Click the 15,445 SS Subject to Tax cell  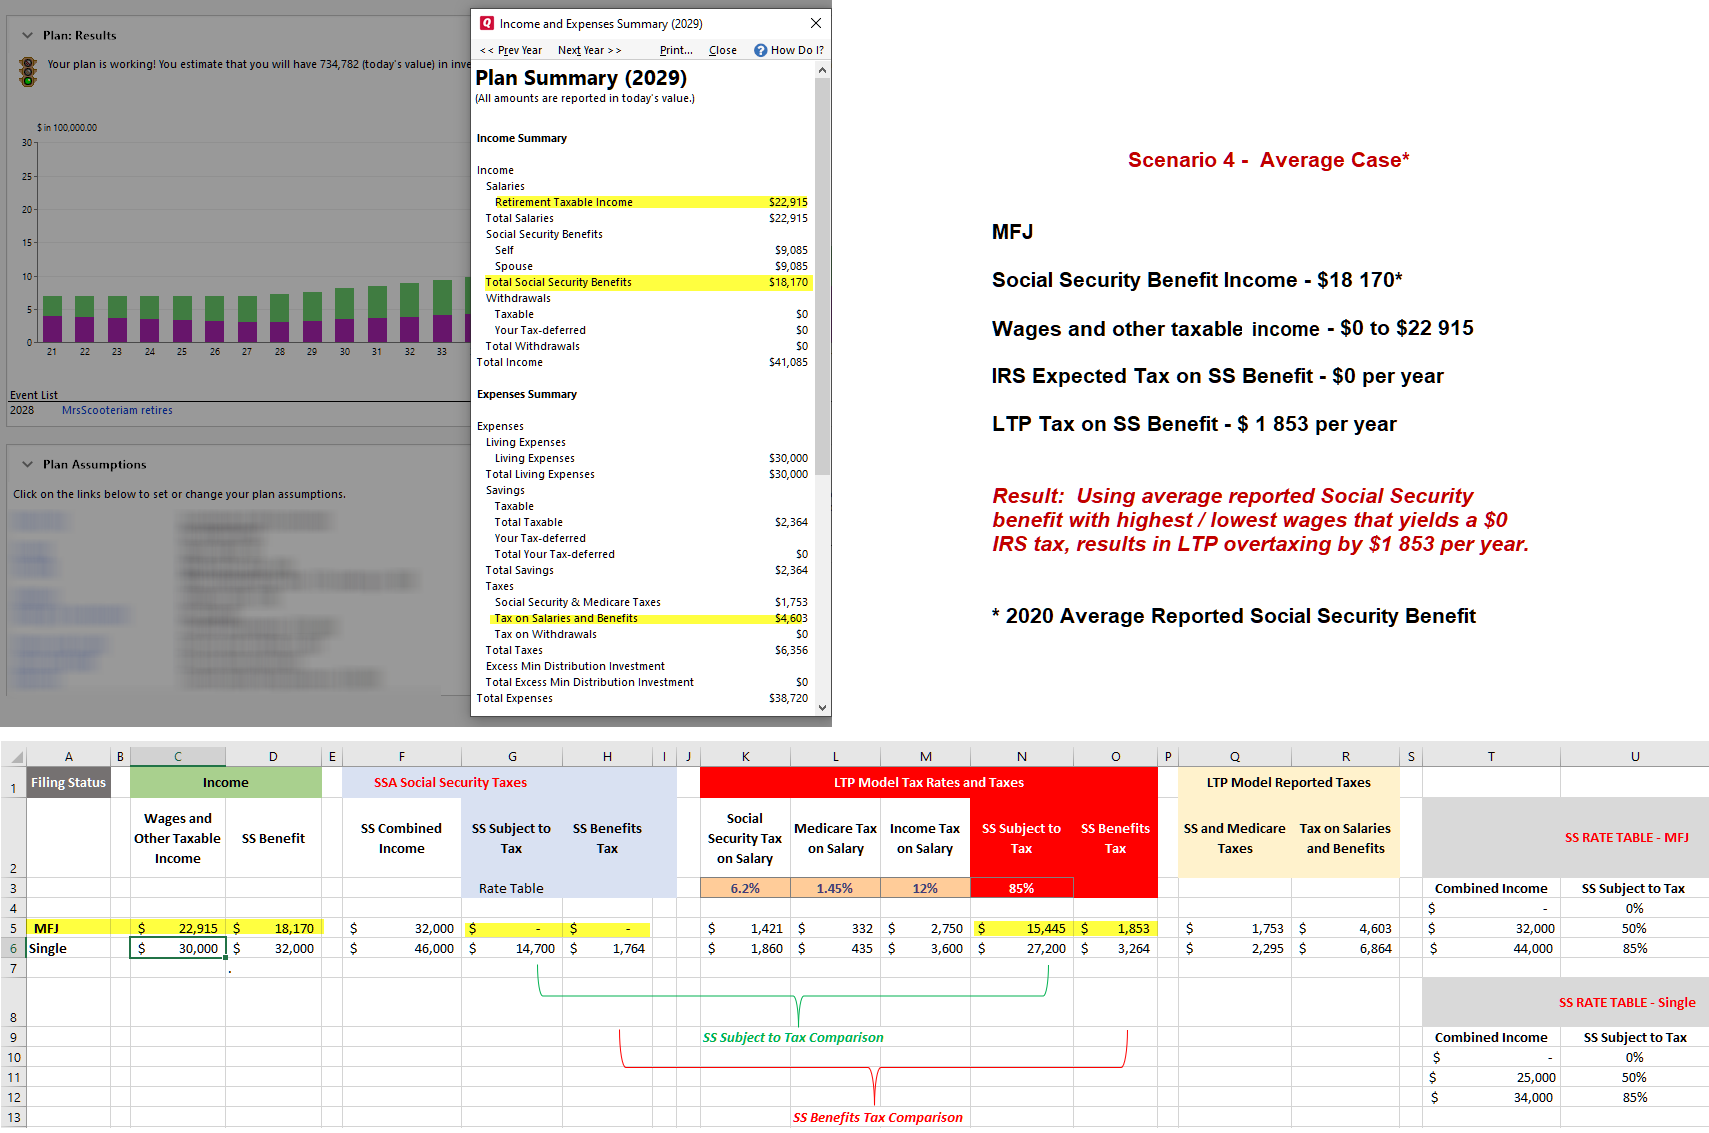[x=1021, y=928]
